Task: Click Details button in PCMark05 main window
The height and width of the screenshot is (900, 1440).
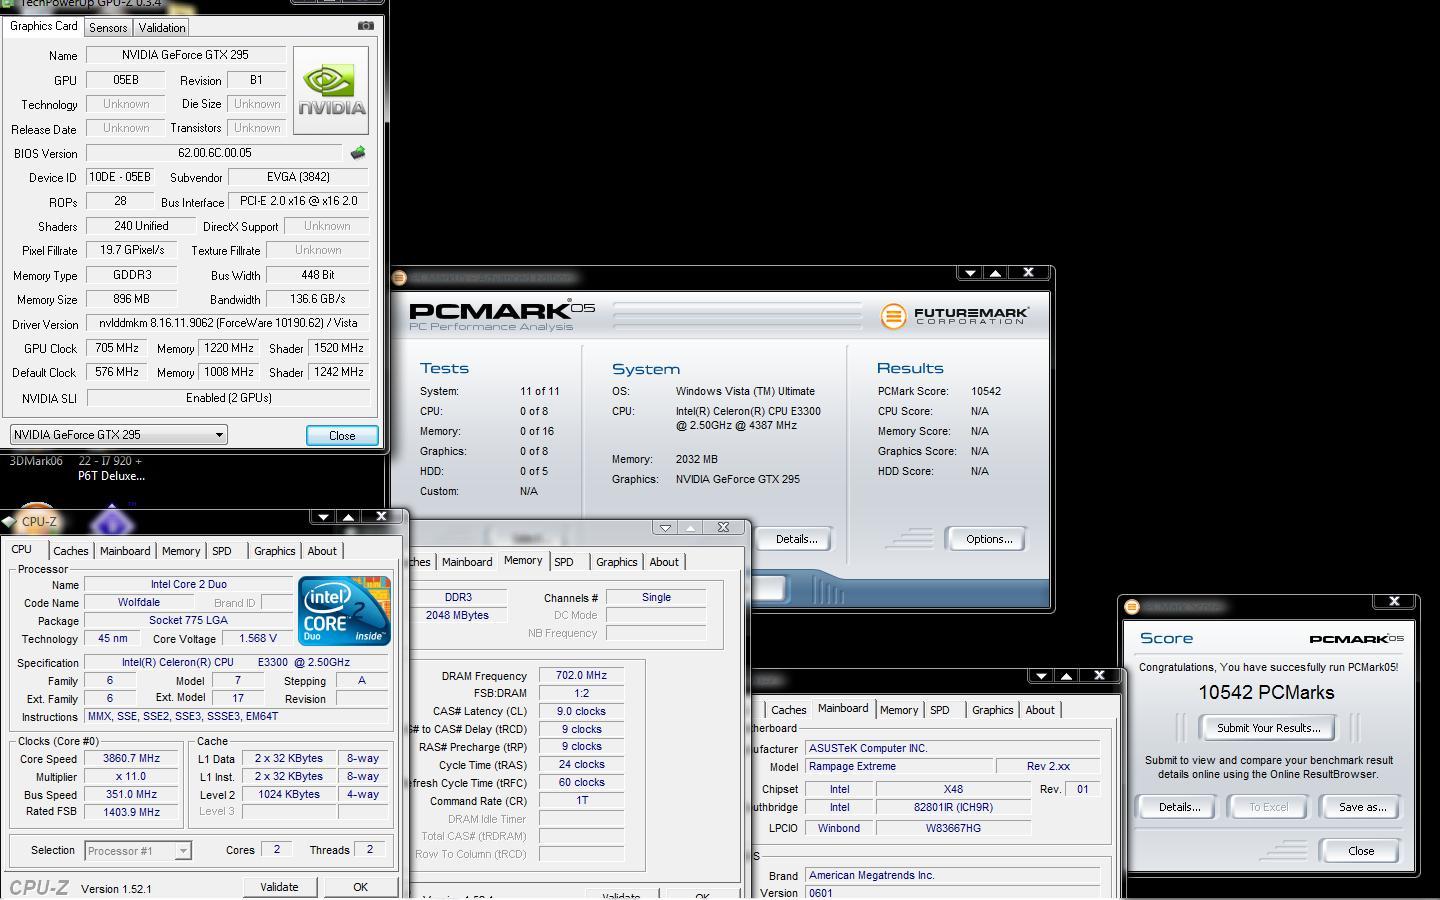Action: 796,539
